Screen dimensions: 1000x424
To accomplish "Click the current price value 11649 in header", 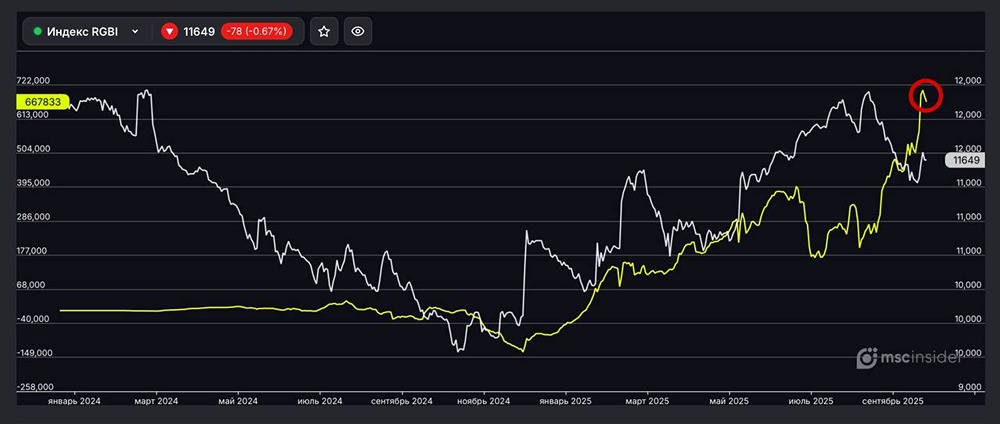I will coord(200,31).
